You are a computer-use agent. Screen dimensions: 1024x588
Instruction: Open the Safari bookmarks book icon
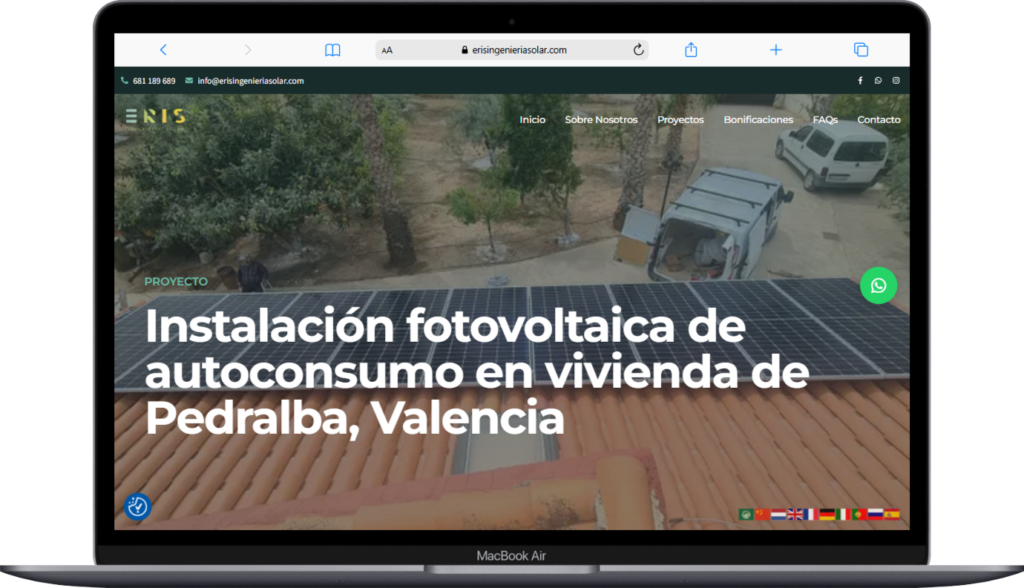pyautogui.click(x=332, y=50)
